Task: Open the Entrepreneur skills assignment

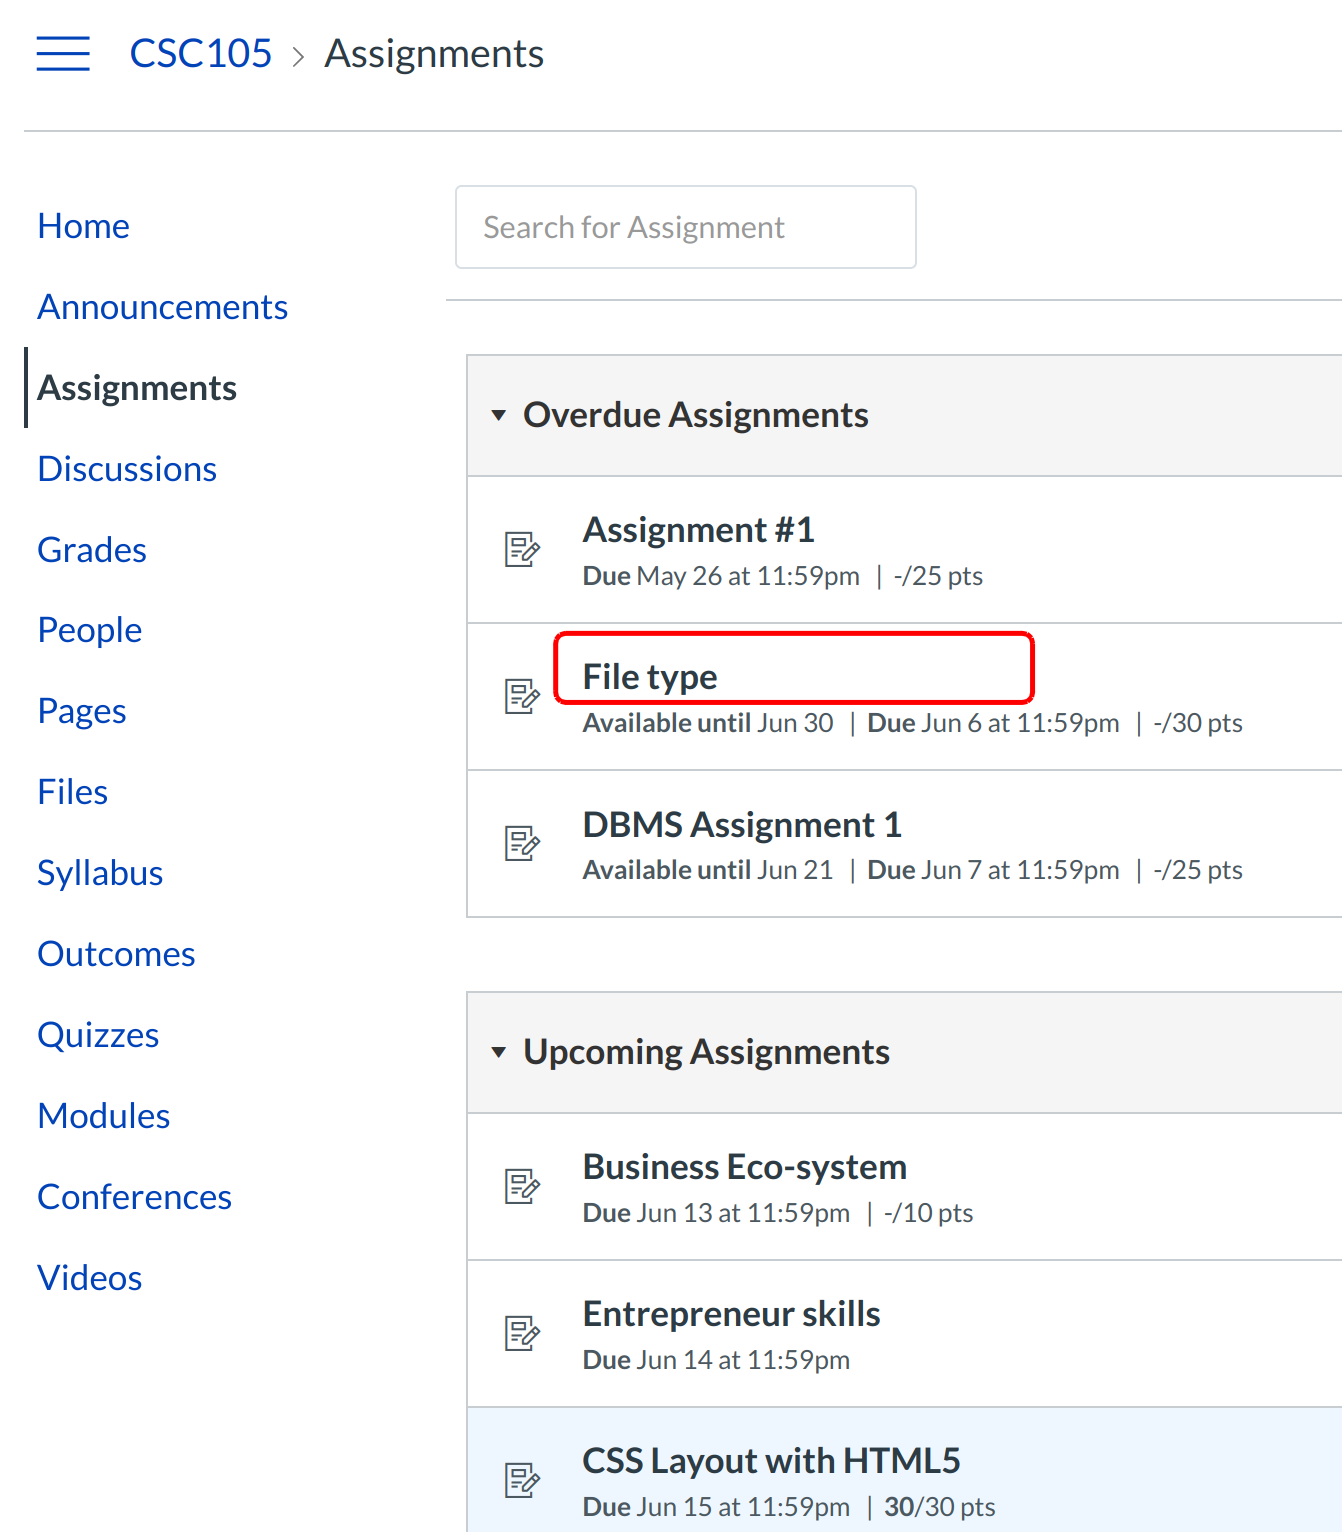Action: pos(731,1314)
